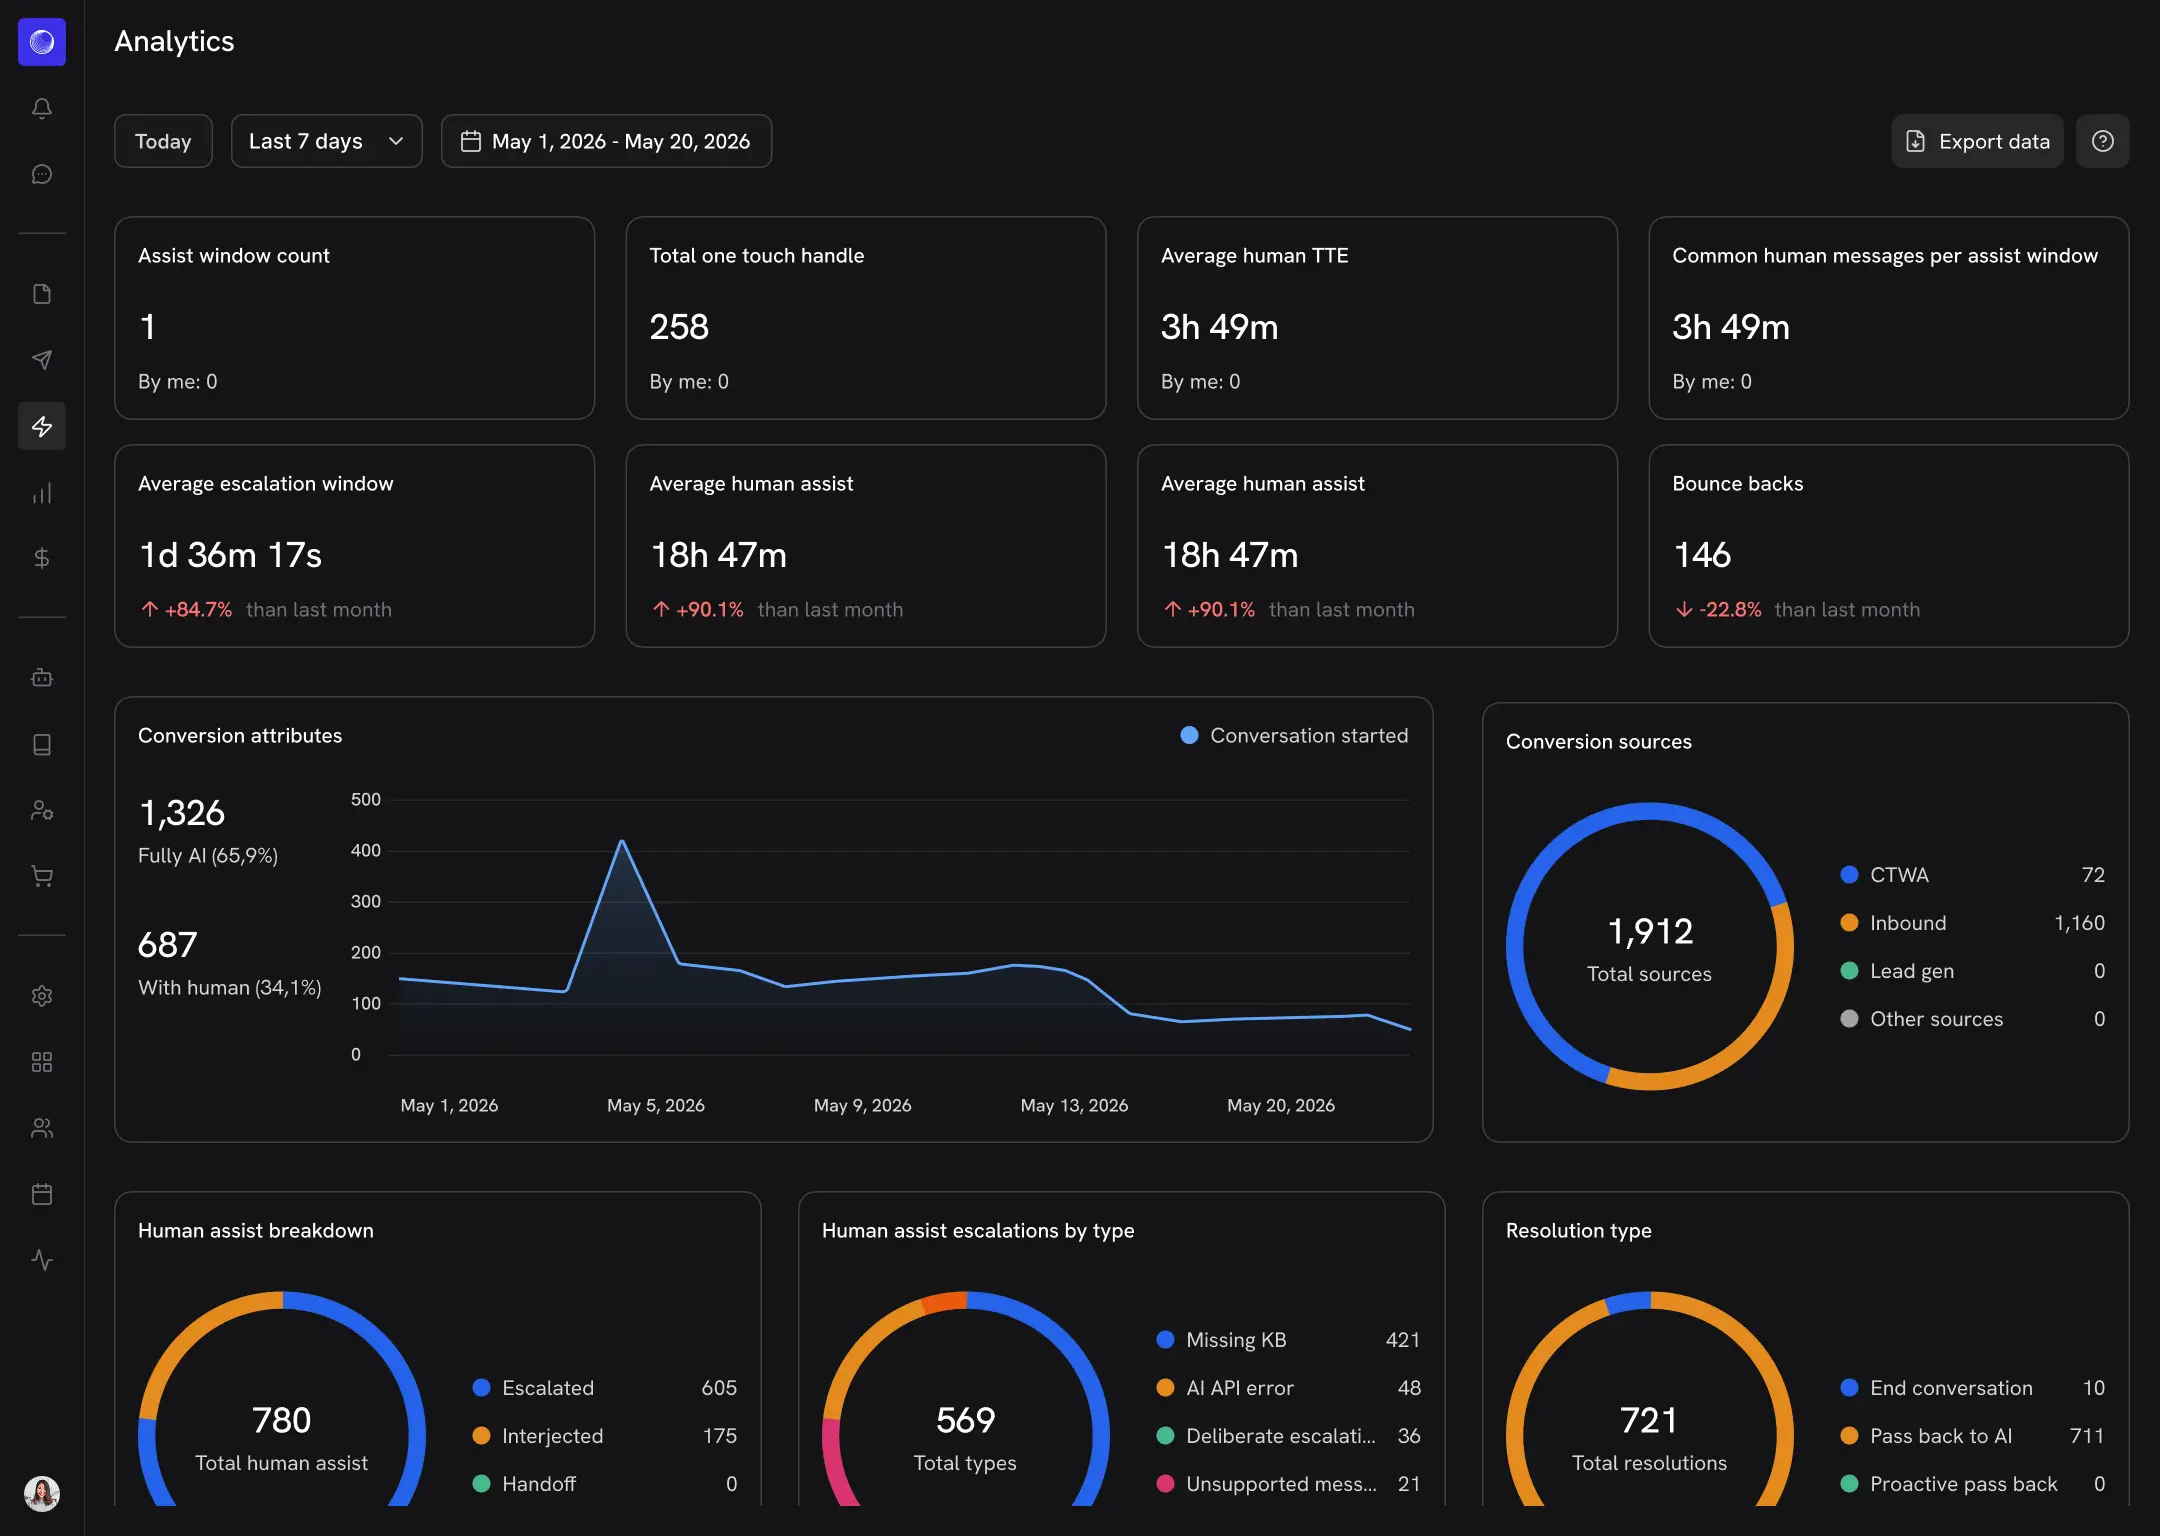Click the app logo icon
Screen dimensions: 2160x1536
tap(42, 42)
